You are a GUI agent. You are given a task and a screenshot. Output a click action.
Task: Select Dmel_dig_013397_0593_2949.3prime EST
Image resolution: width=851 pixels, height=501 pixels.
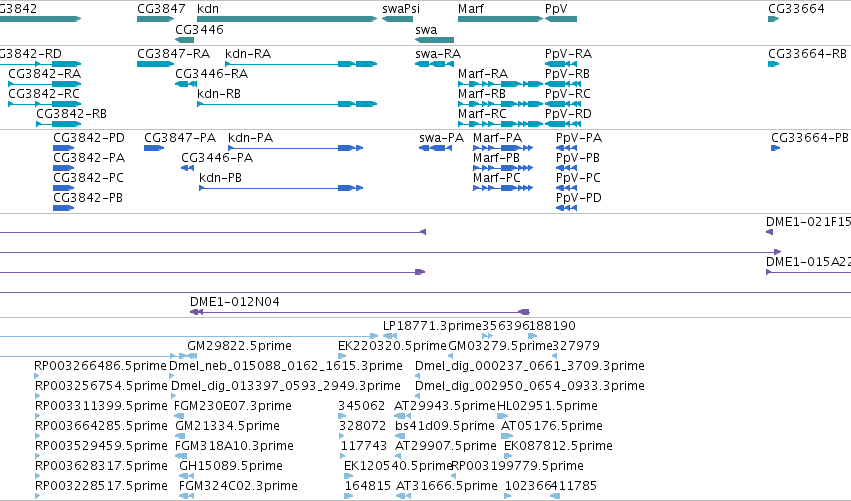pyautogui.click(x=286, y=386)
